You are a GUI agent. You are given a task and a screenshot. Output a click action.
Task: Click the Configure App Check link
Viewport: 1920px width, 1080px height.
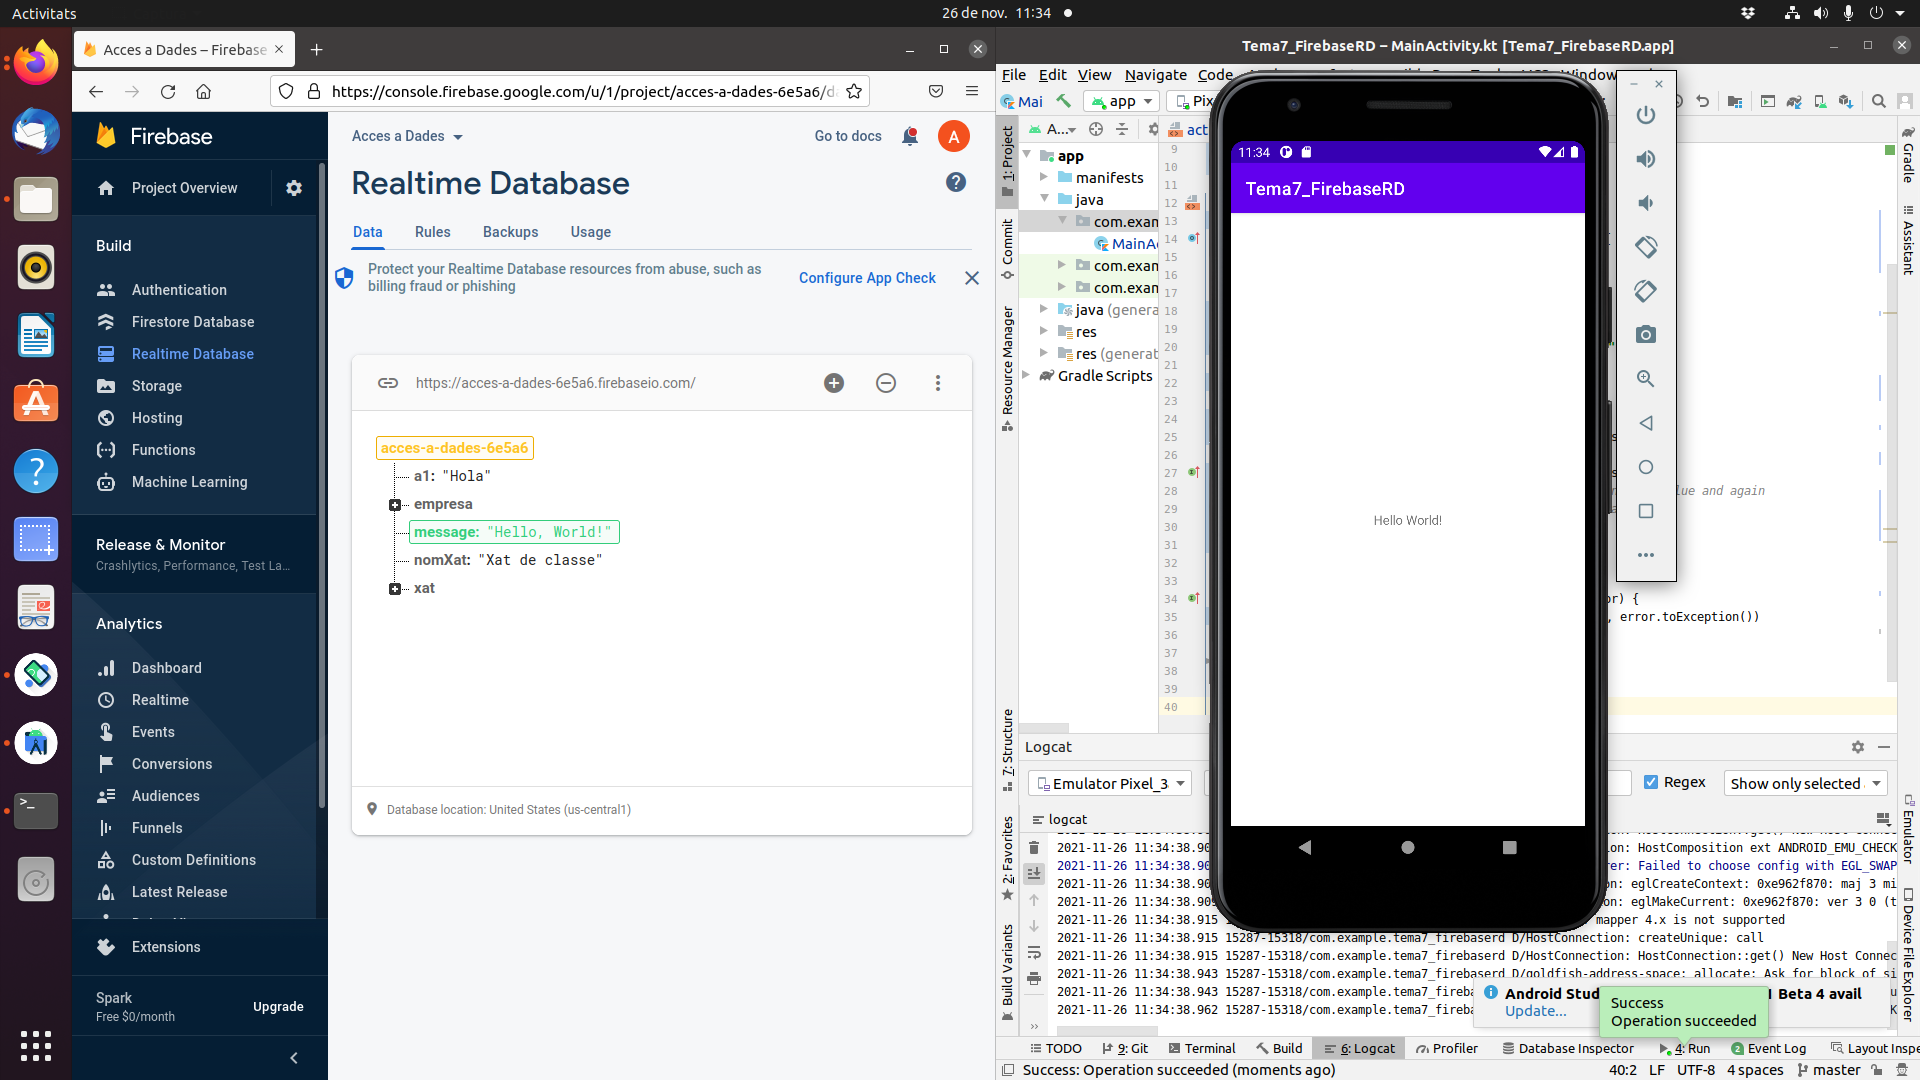click(867, 278)
